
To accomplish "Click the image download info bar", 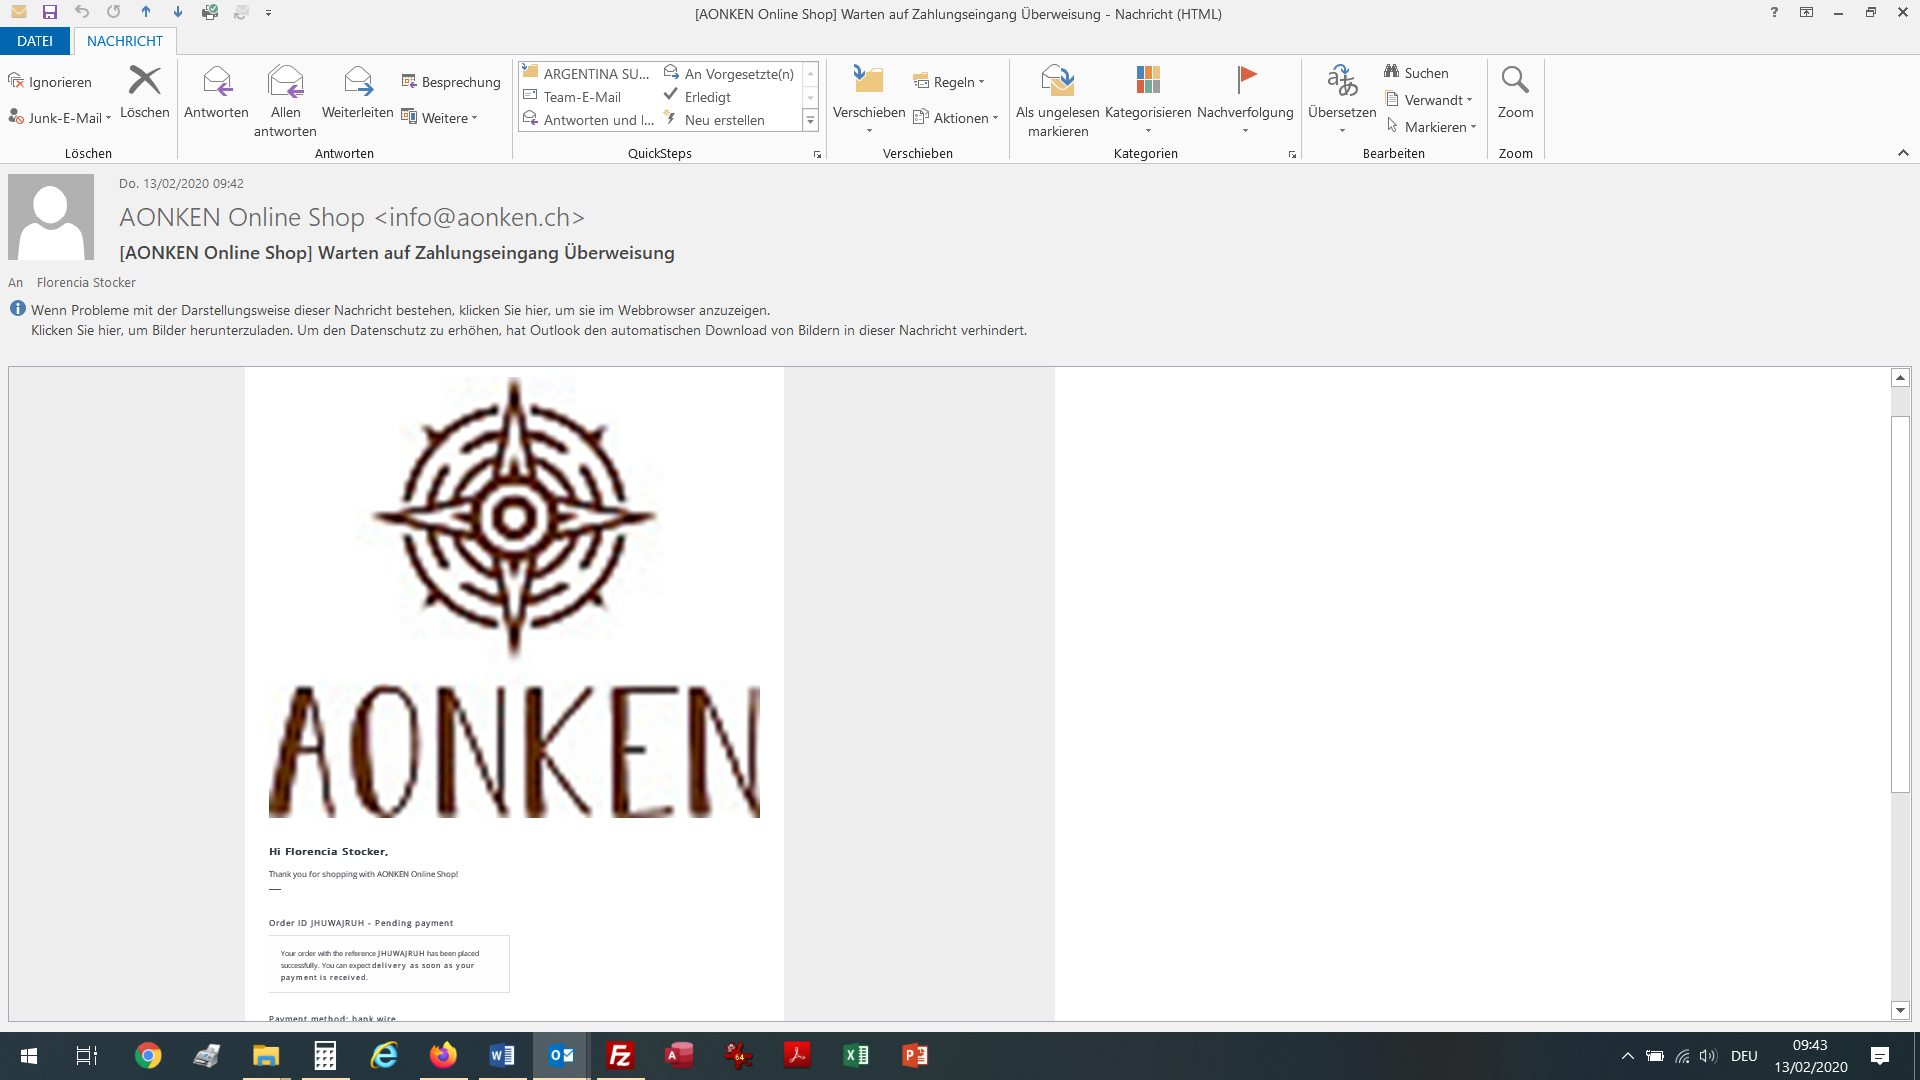I will point(528,330).
